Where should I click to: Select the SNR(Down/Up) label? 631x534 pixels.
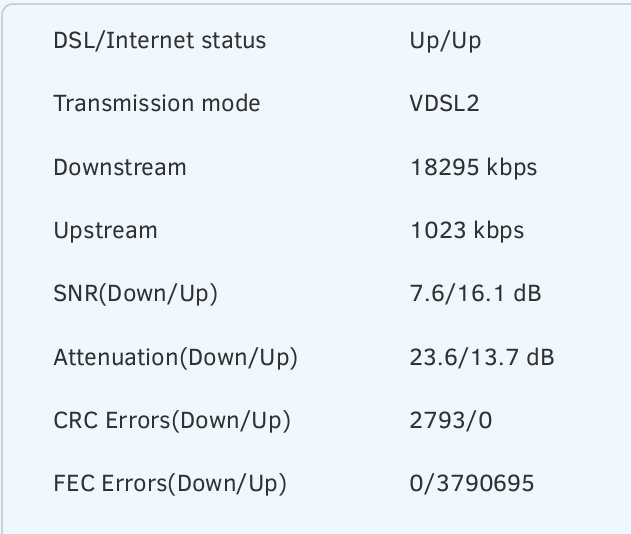[136, 294]
